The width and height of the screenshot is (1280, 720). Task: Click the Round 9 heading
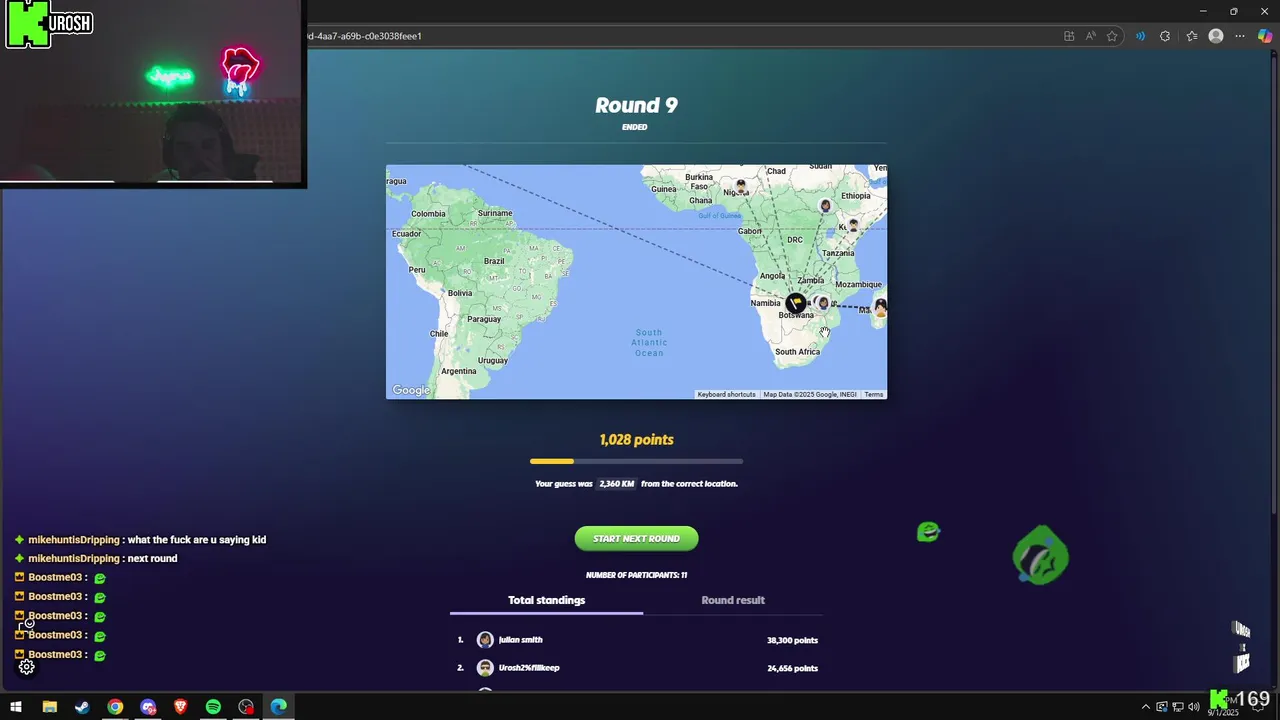636,105
